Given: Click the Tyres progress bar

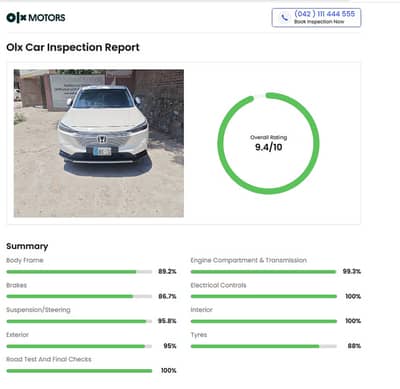Looking at the screenshot, I should (264, 346).
